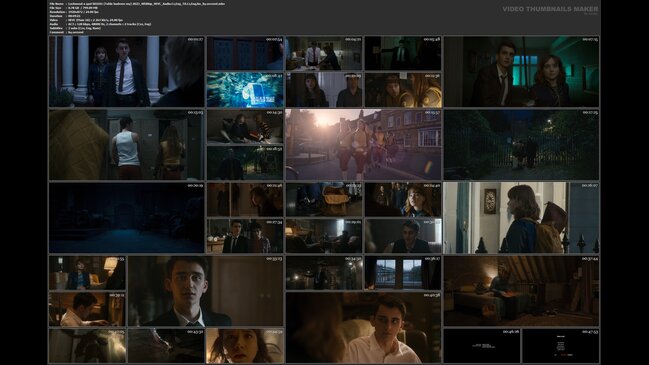649x365 pixels.
Task: Open bottom-left misty figure frame
Action: 87,346
